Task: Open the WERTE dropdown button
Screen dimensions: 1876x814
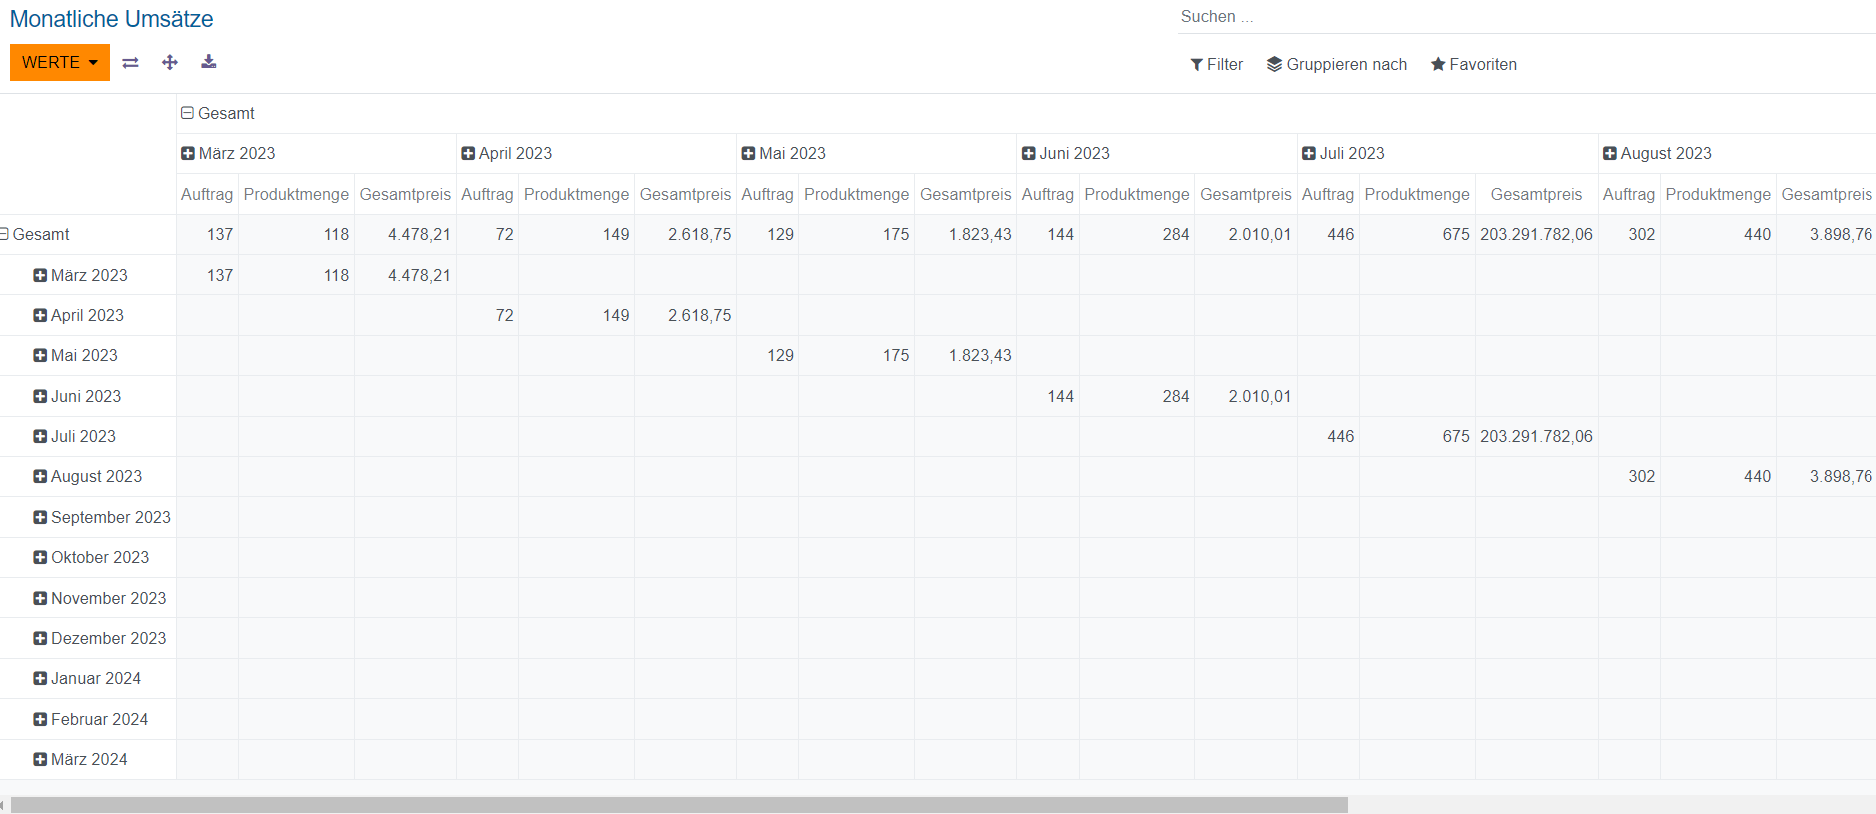Action: click(60, 62)
